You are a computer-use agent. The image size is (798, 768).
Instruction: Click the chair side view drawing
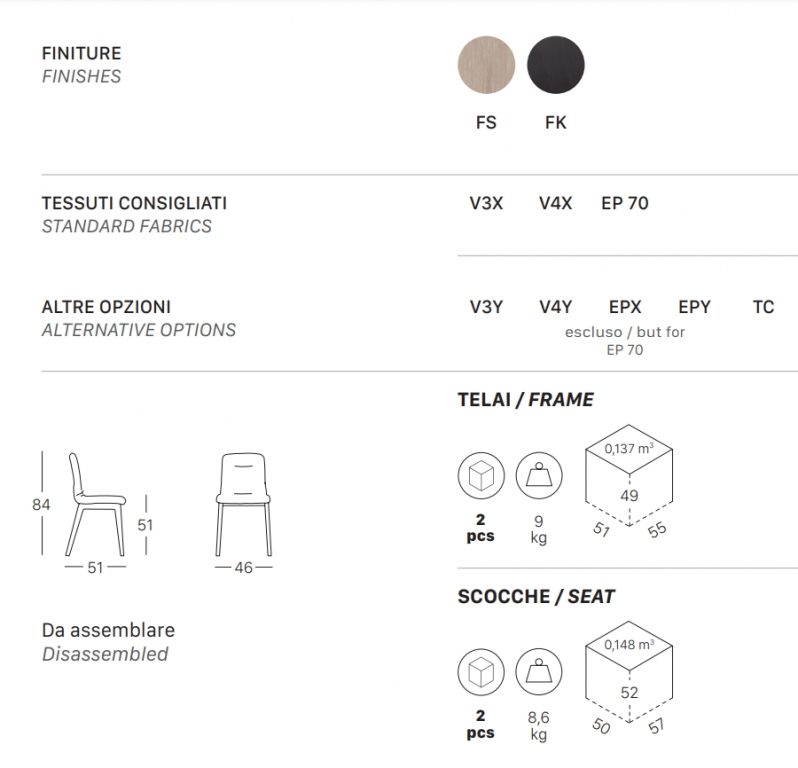coord(95,504)
